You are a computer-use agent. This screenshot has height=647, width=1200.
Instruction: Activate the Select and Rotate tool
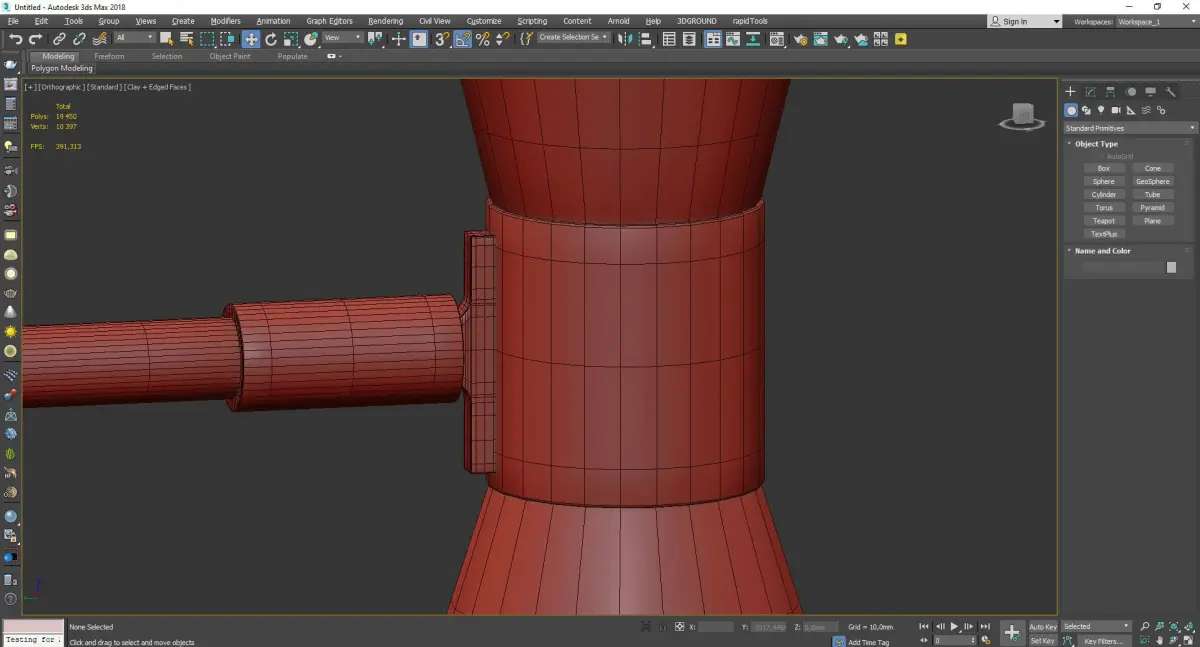click(271, 39)
